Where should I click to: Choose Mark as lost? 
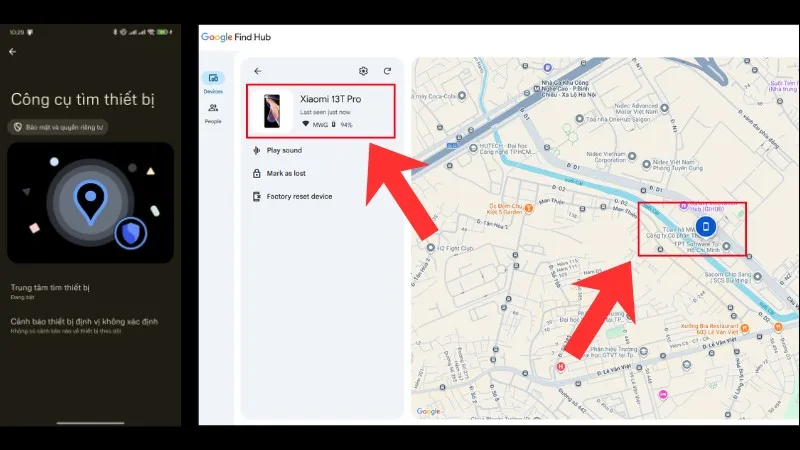pos(286,173)
